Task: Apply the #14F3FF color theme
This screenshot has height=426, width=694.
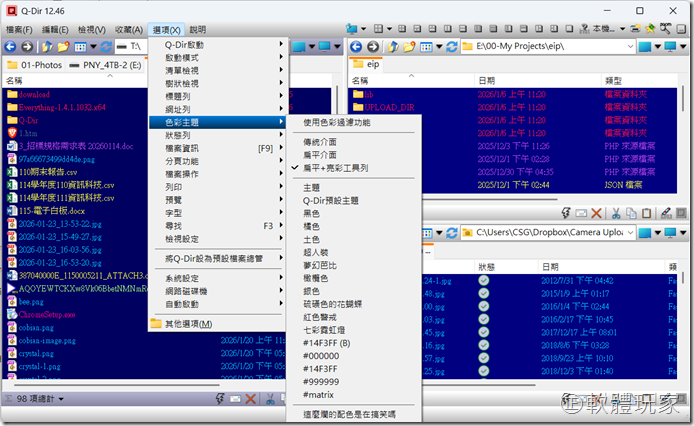Action: click(322, 369)
